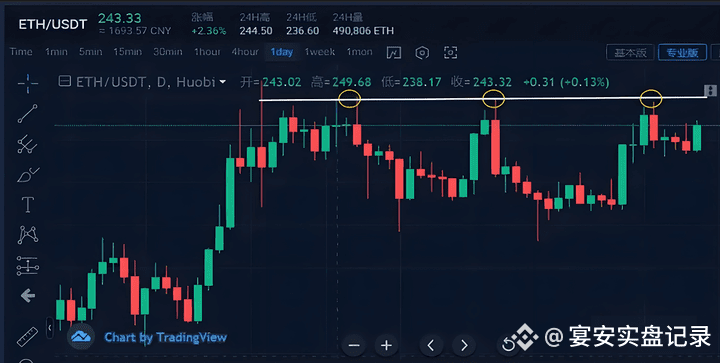The image size is (720, 363).
Task: Select the trend line drawing tool
Action: click(28, 114)
